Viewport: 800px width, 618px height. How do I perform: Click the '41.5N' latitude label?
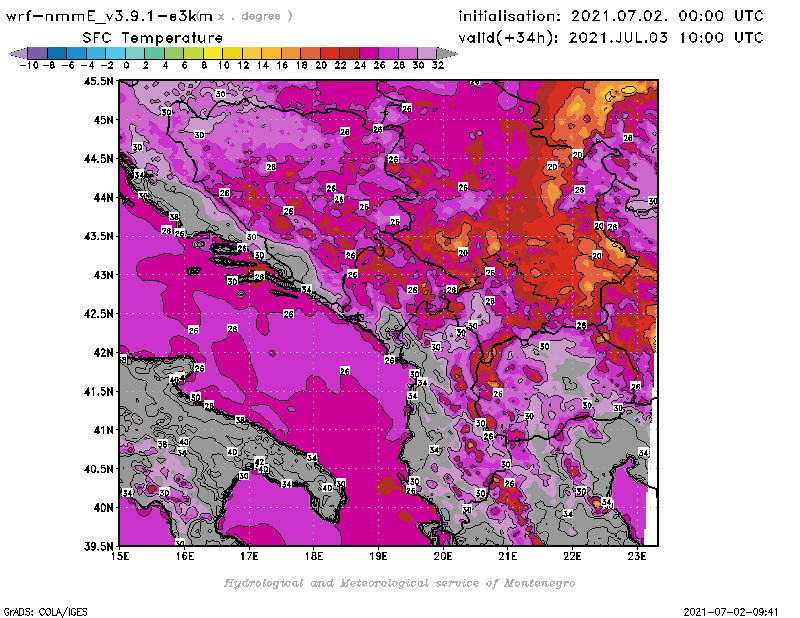[x=98, y=391]
